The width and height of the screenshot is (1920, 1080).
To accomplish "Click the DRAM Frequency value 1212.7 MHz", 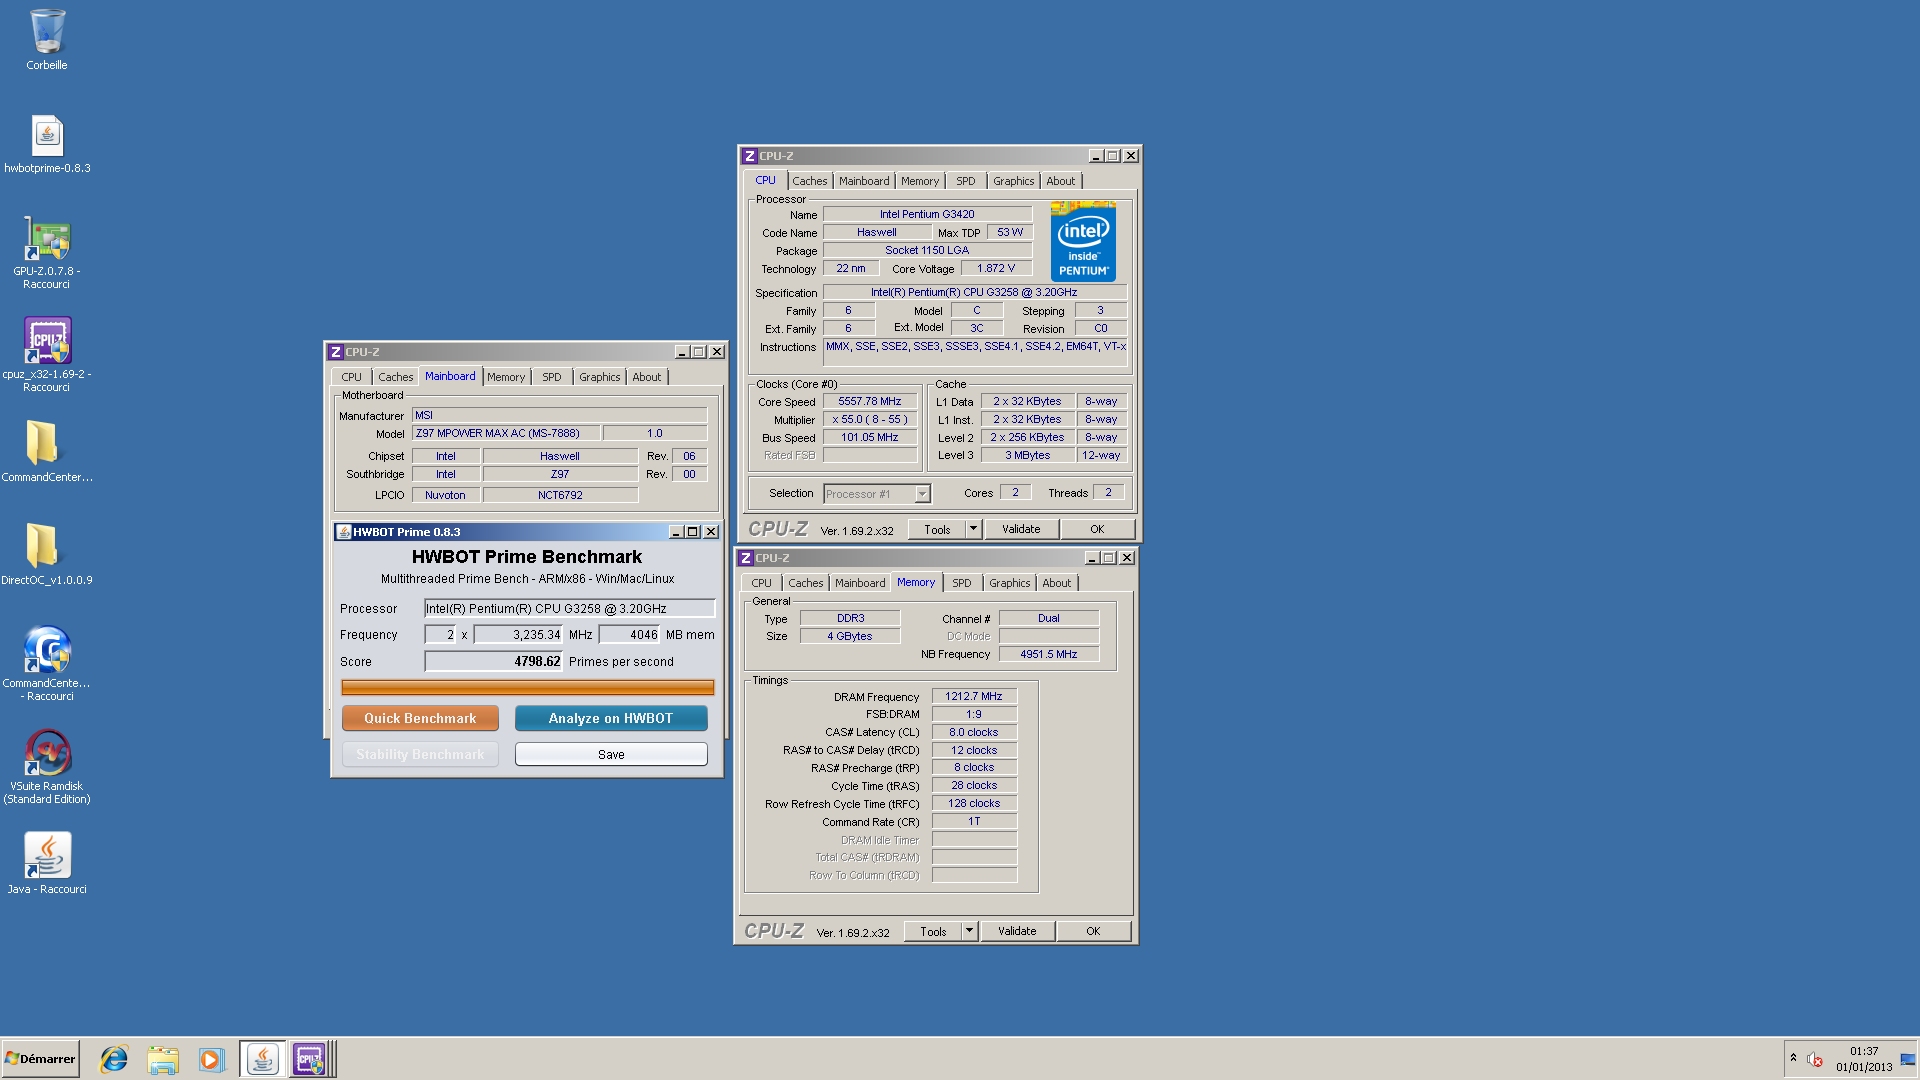I will pyautogui.click(x=973, y=696).
